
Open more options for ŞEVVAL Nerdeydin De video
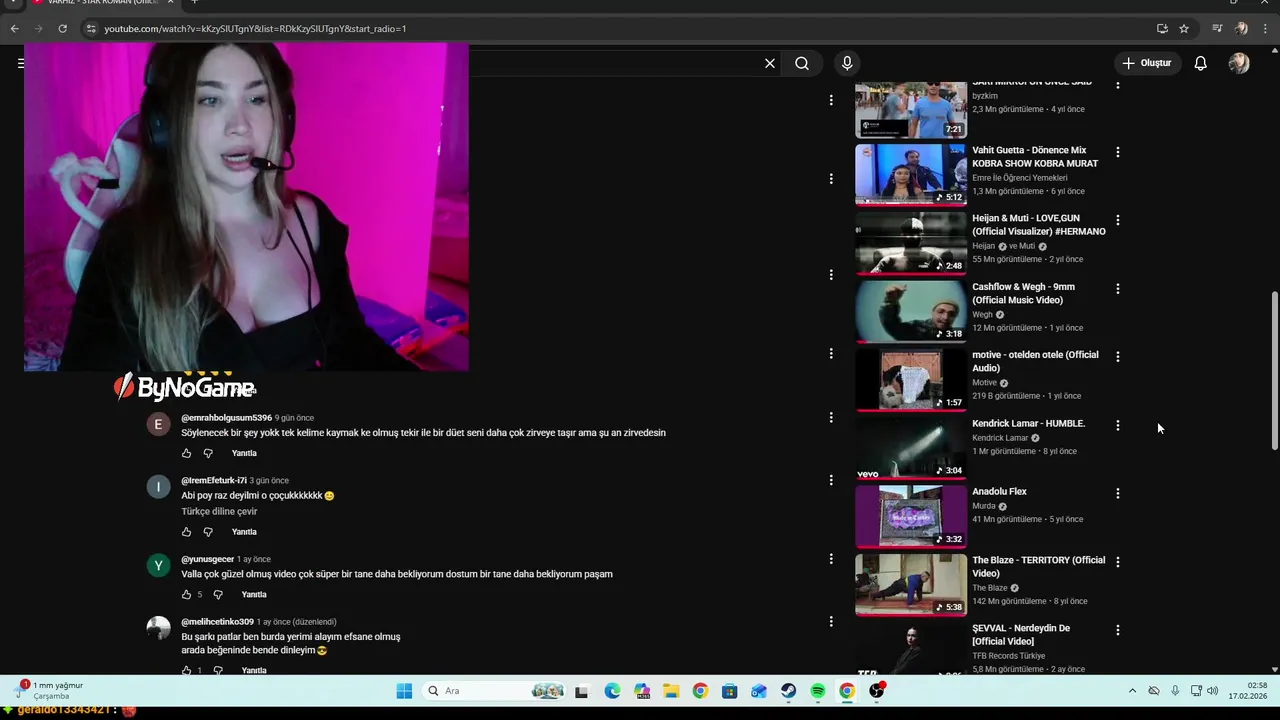coord(1118,630)
